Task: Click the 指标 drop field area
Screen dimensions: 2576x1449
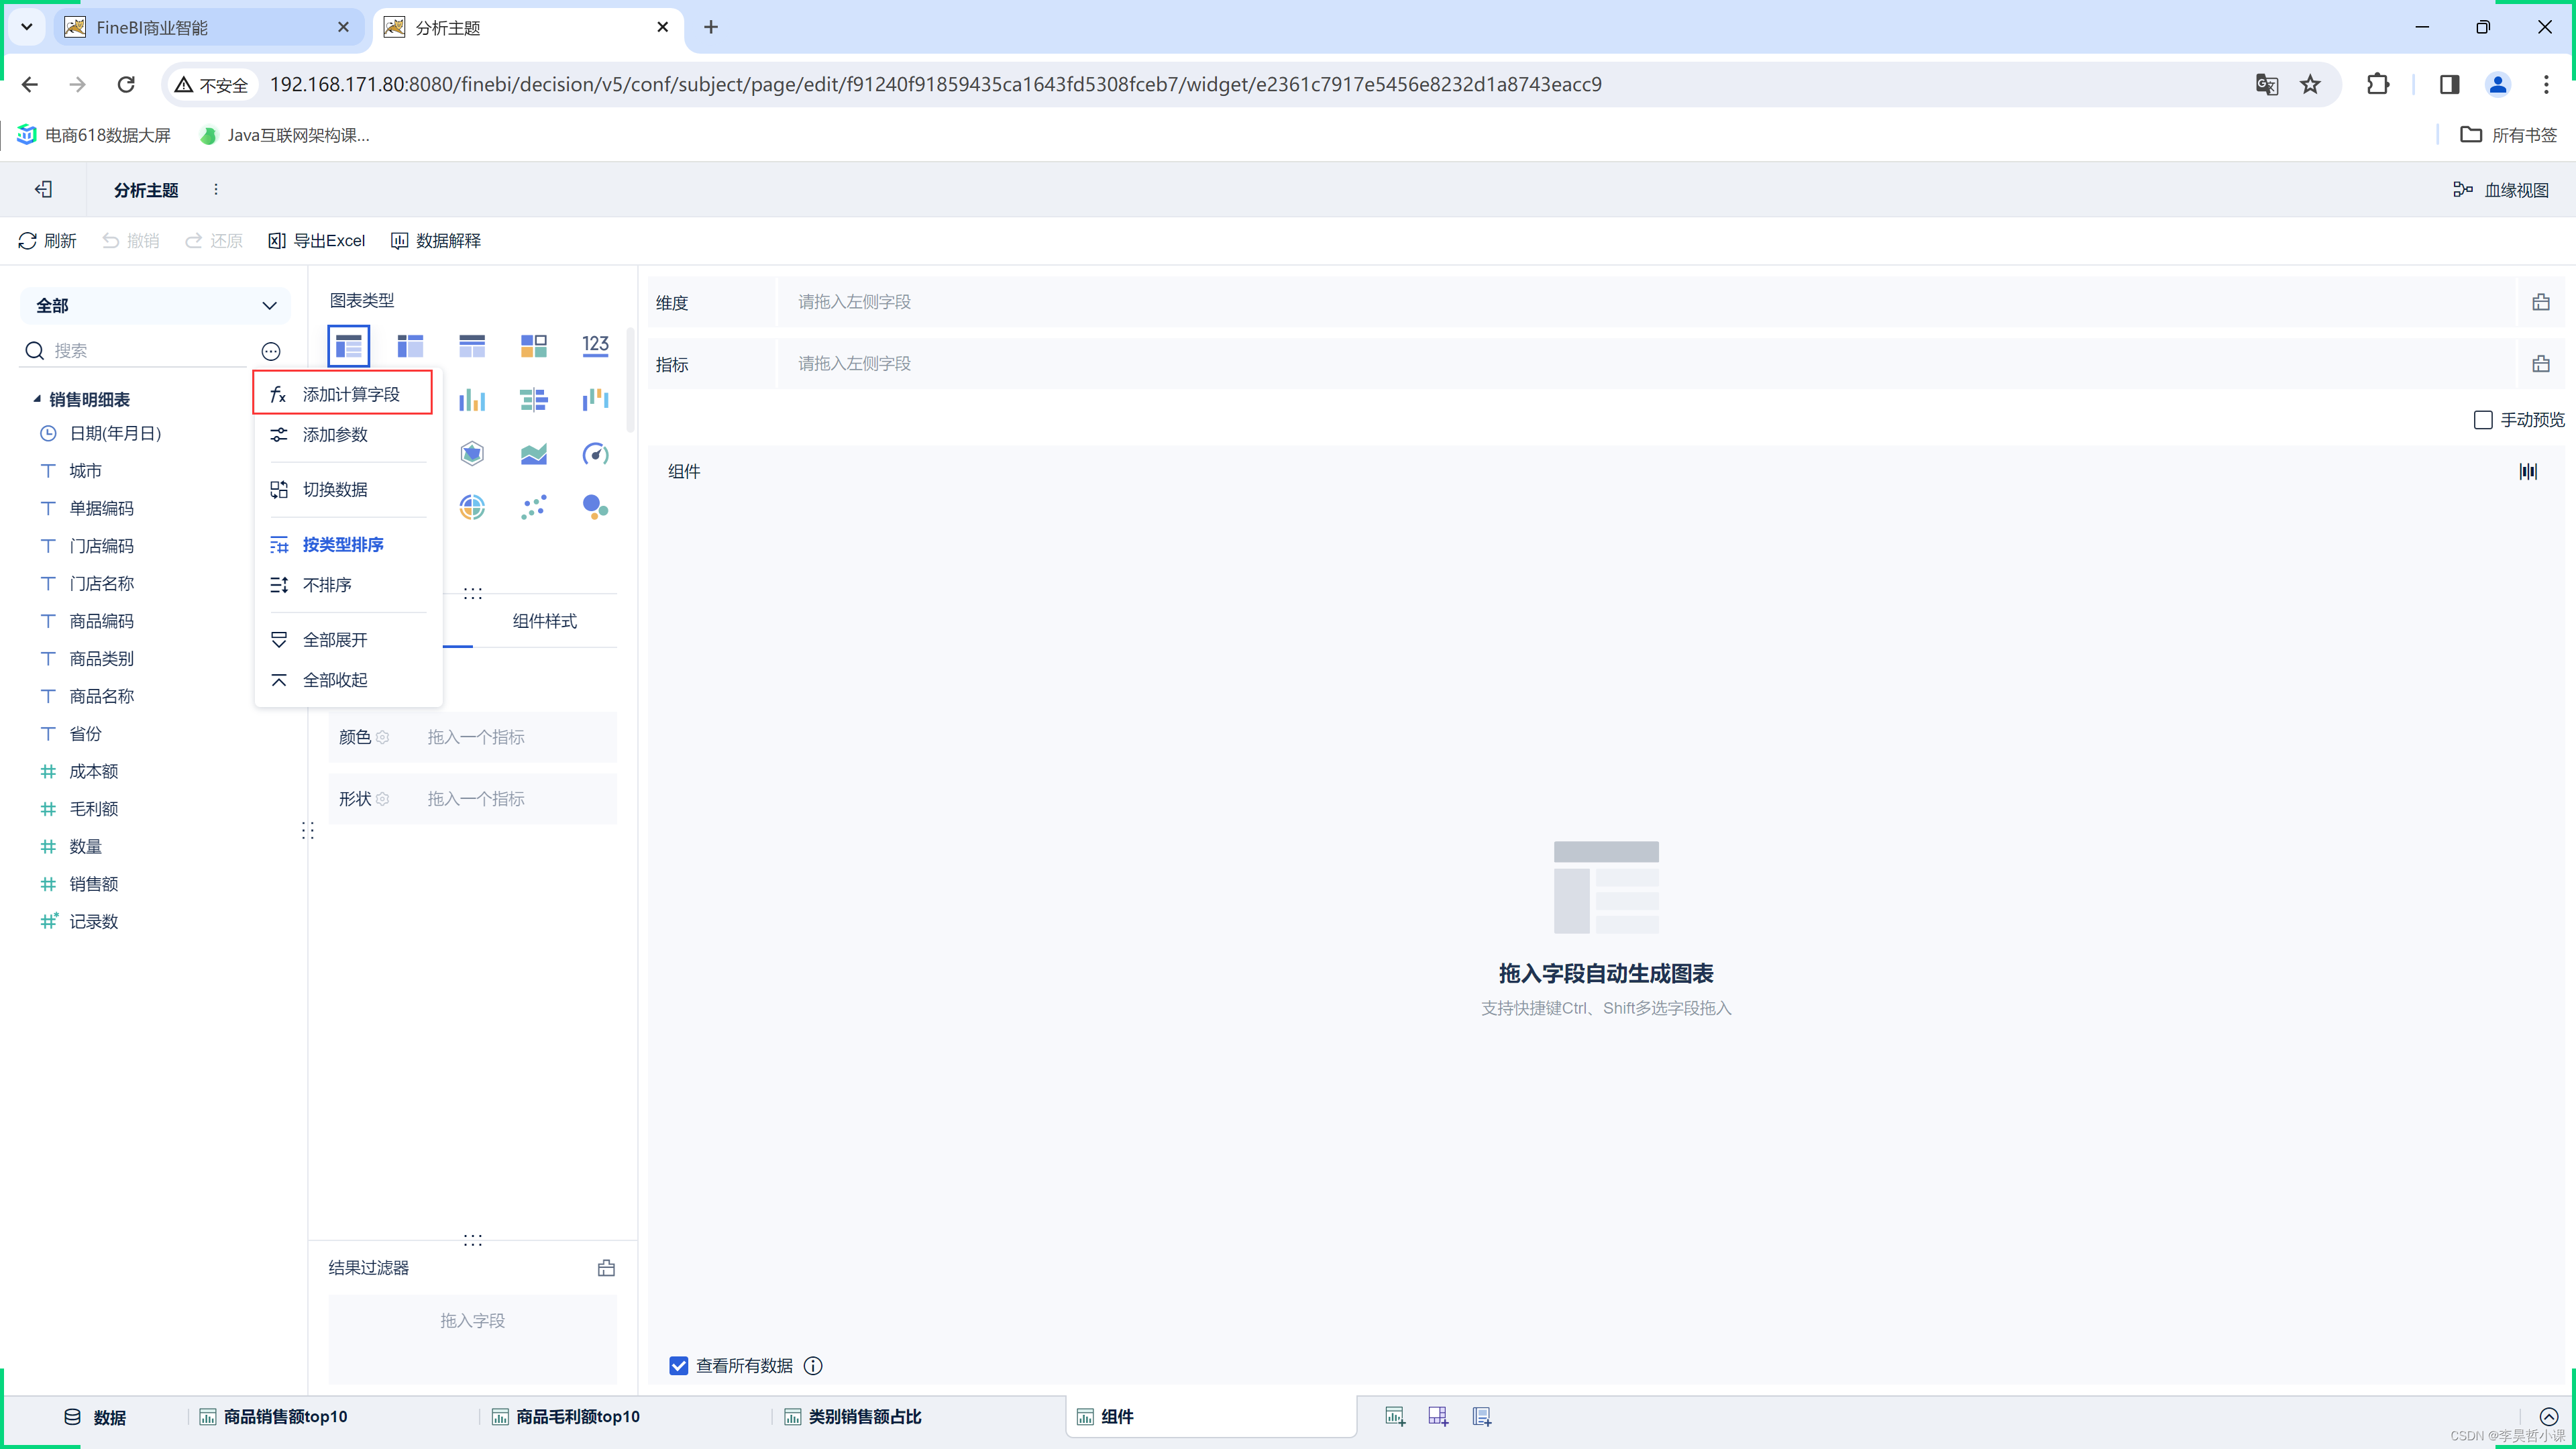Action: (1646, 364)
